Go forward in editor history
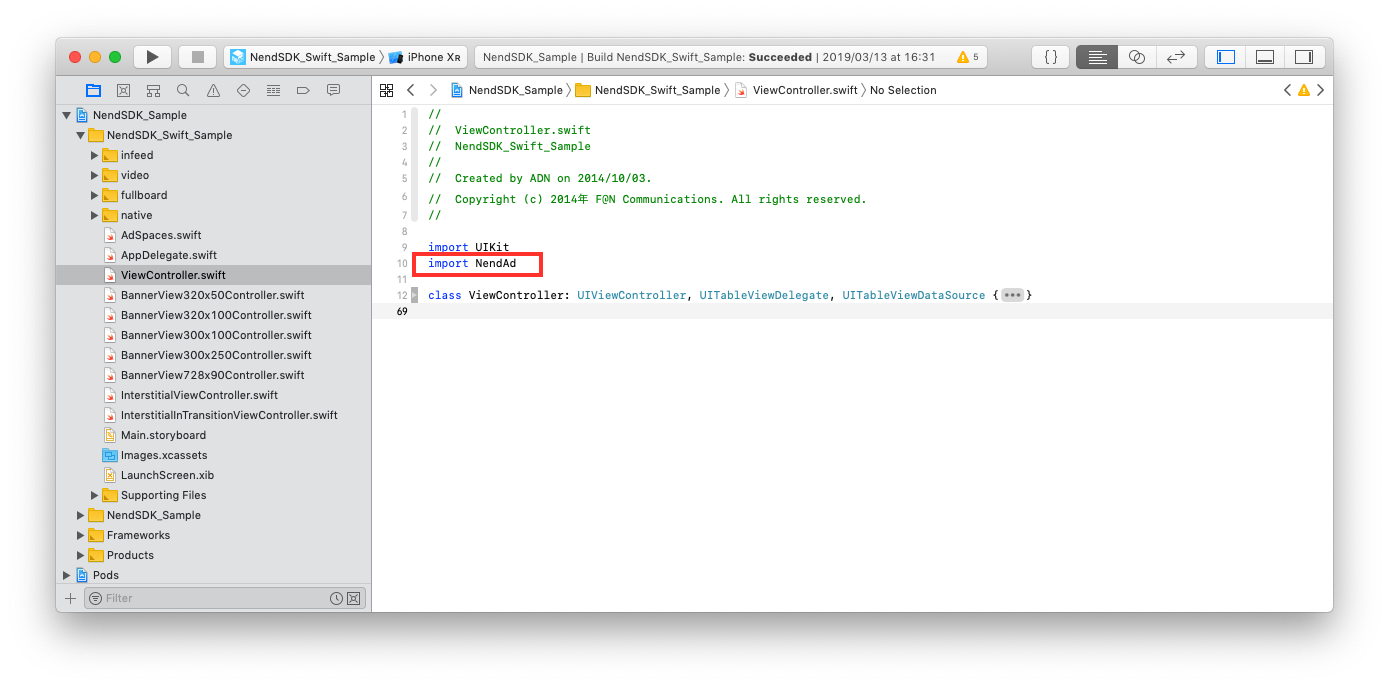Image resolution: width=1389 pixels, height=686 pixels. tap(433, 90)
